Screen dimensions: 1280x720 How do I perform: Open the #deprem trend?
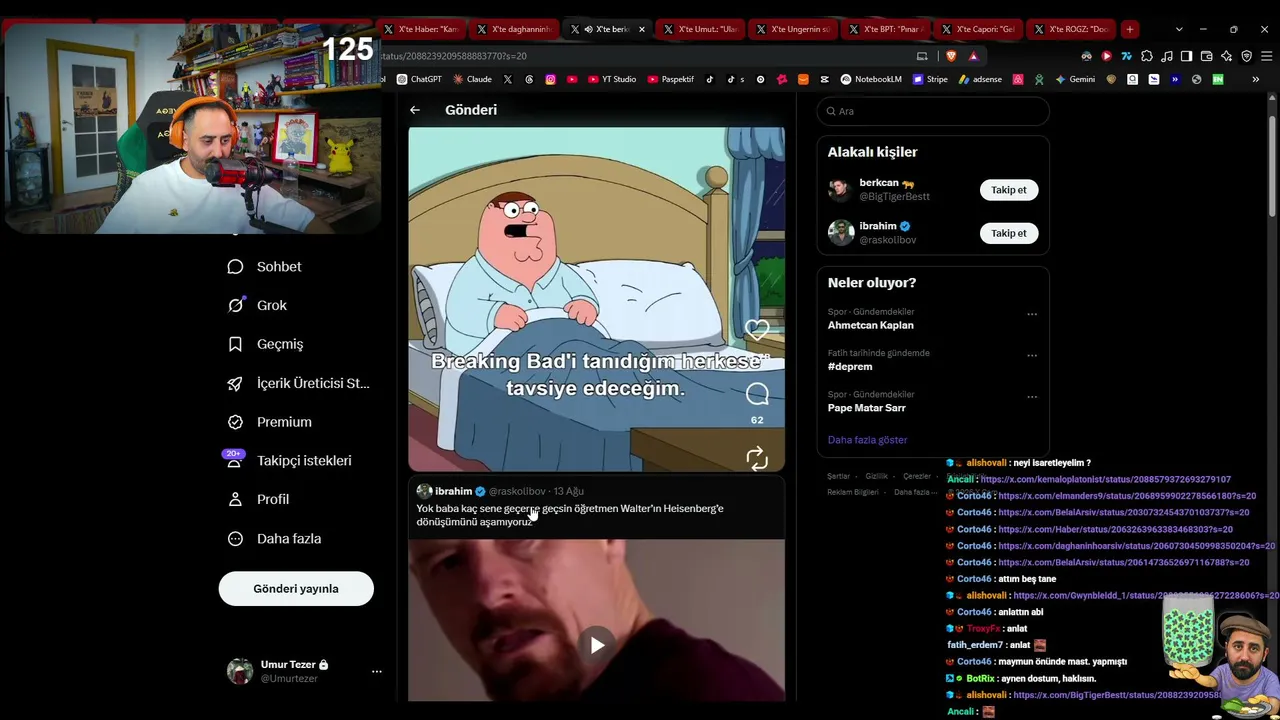pos(850,366)
